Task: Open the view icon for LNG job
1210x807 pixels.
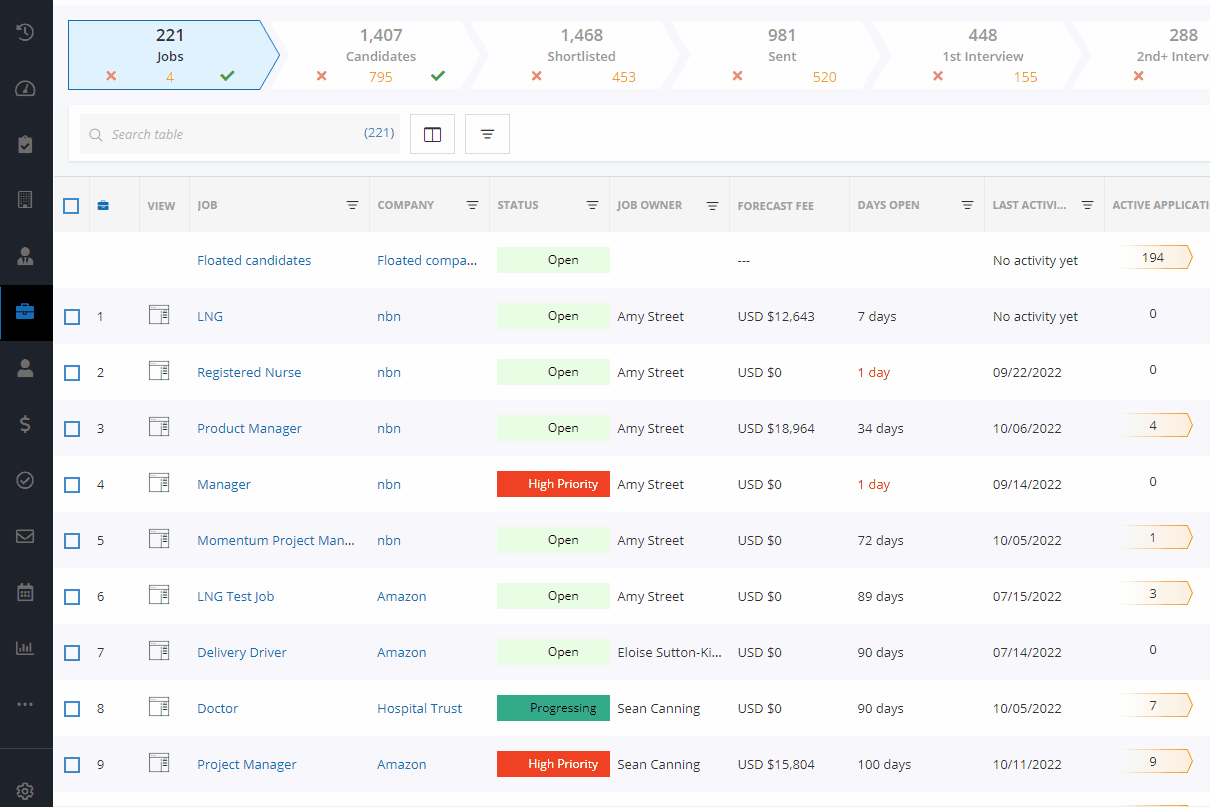Action: (x=159, y=316)
